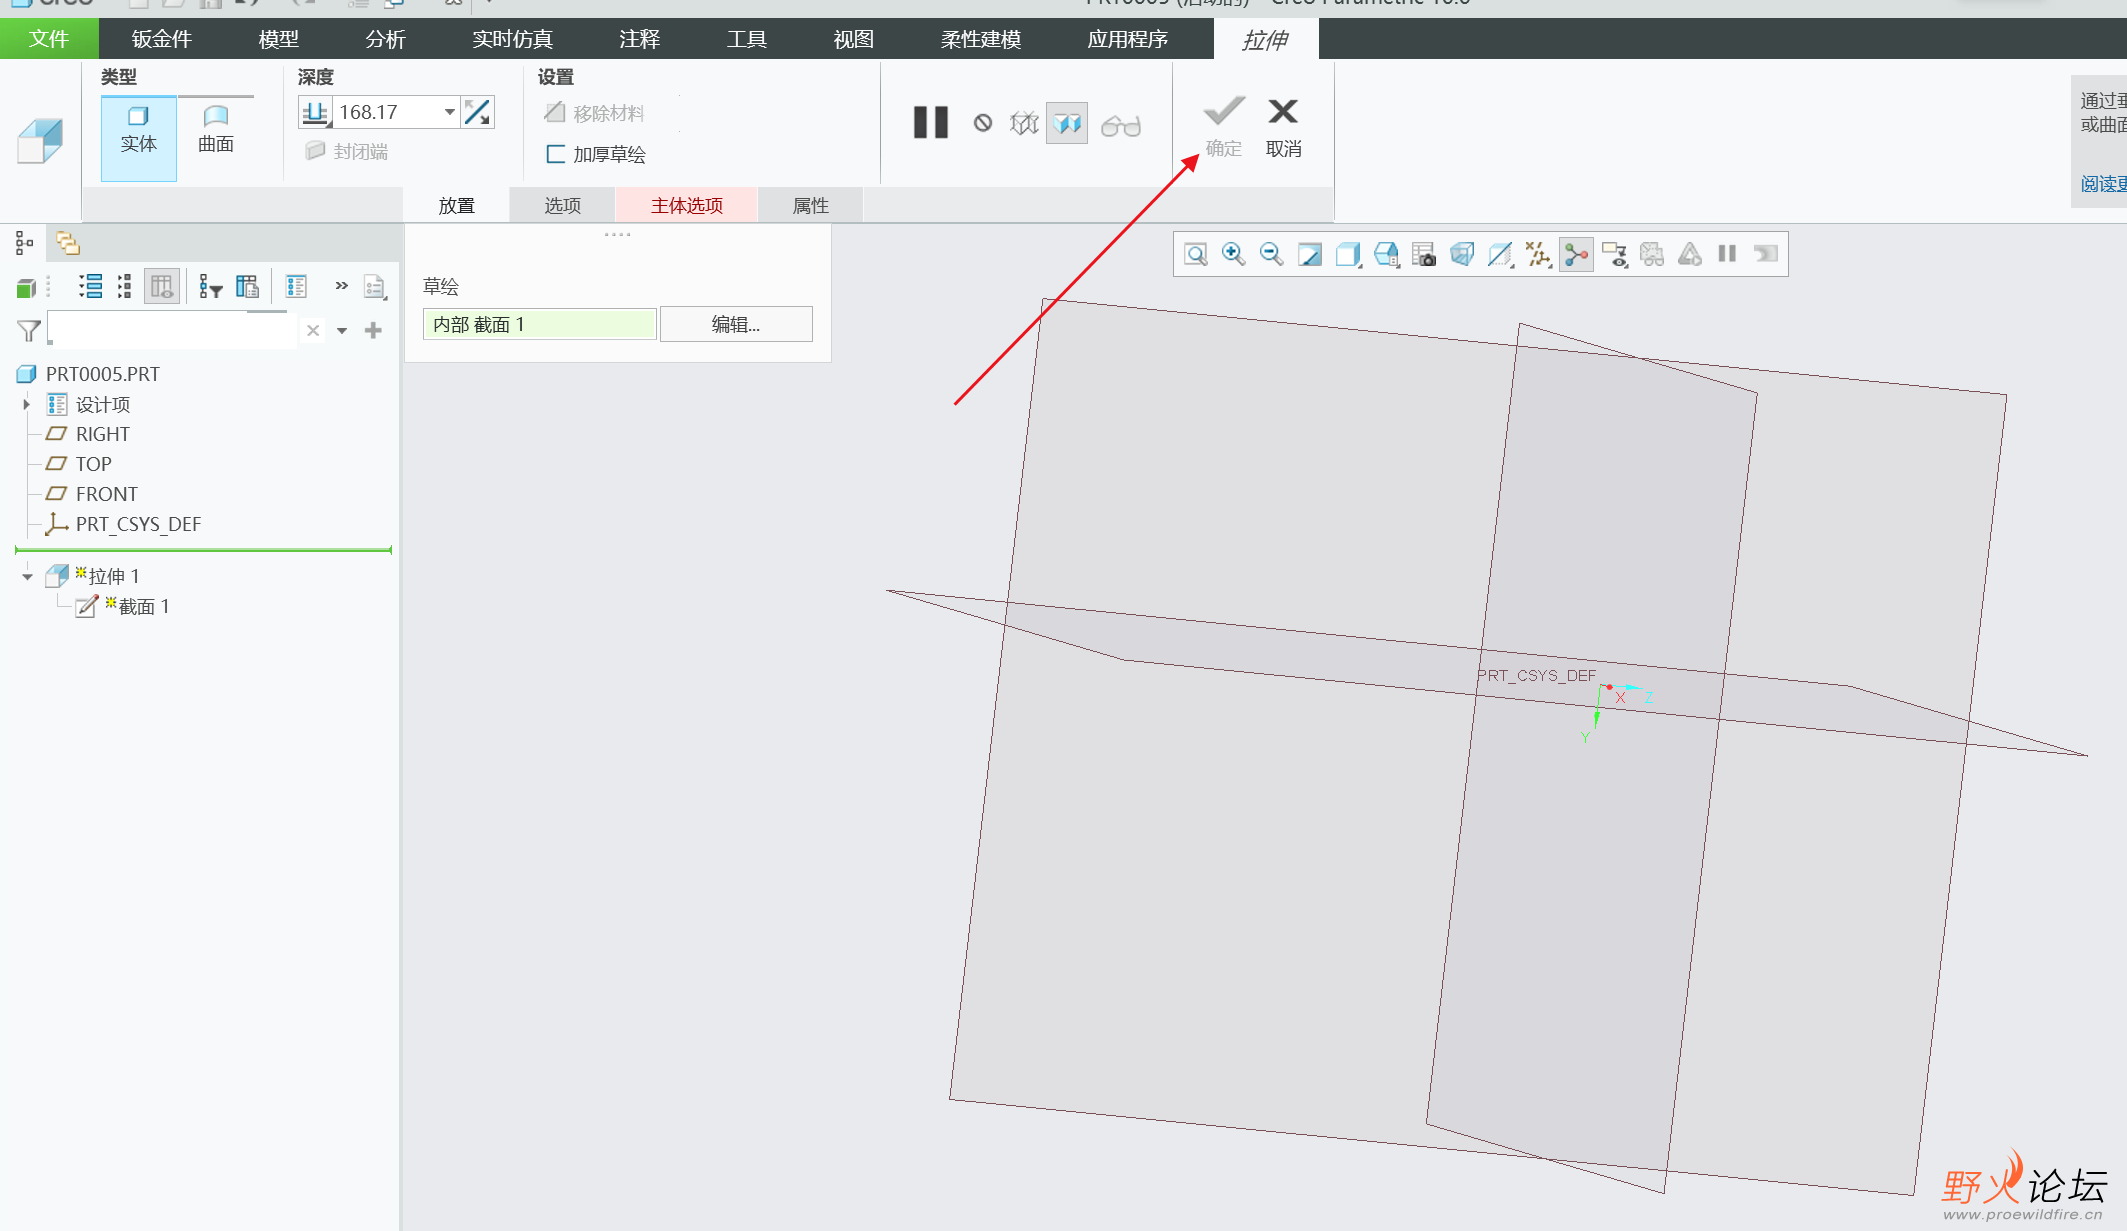
Task: Click the verify glasses preview icon
Action: pyautogui.click(x=1121, y=126)
